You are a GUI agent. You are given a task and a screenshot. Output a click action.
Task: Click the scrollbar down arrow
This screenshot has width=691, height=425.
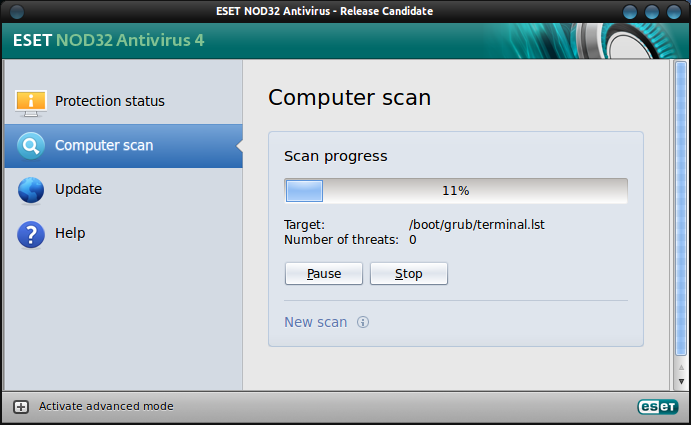click(681, 381)
